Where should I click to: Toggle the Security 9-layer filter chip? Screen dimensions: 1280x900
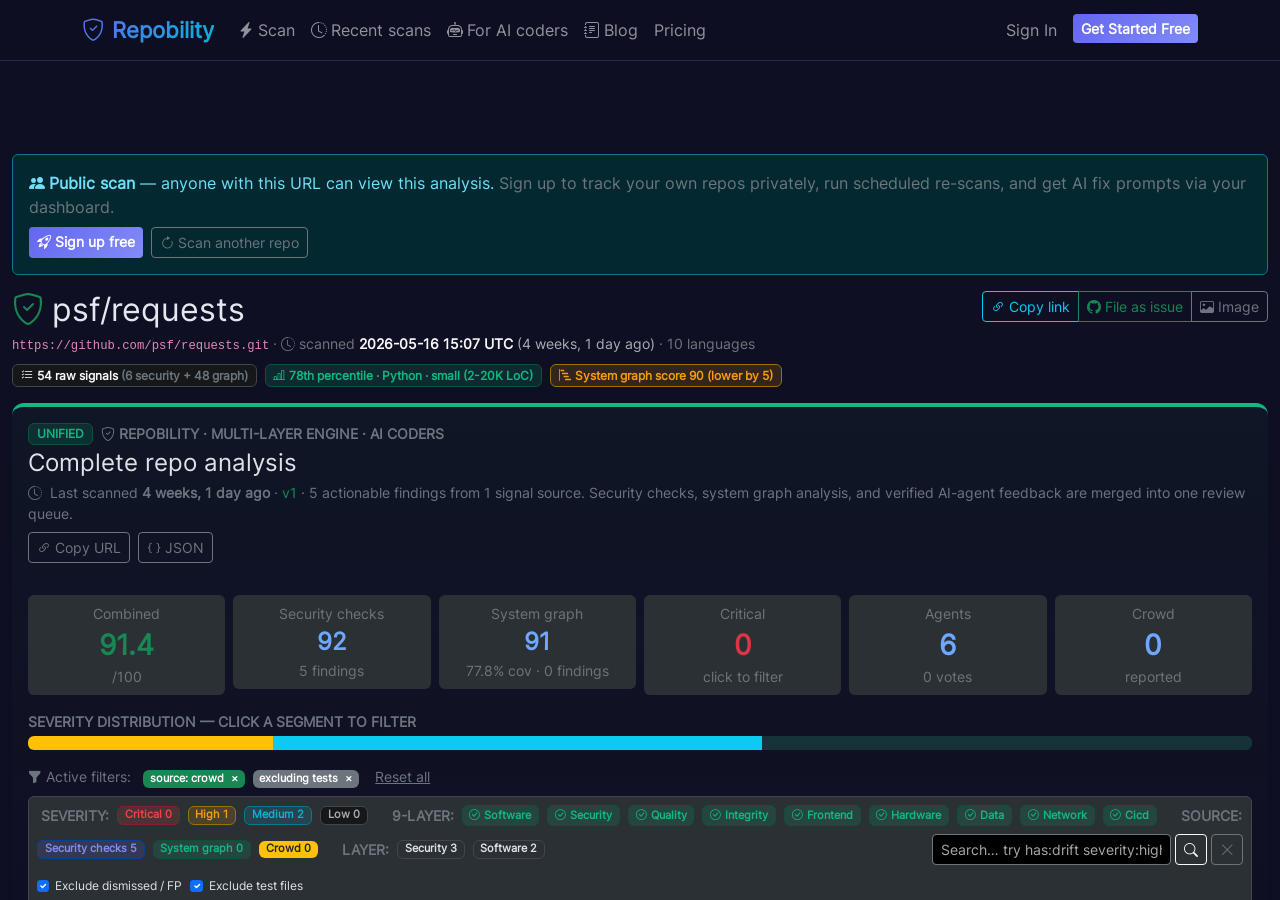(583, 815)
